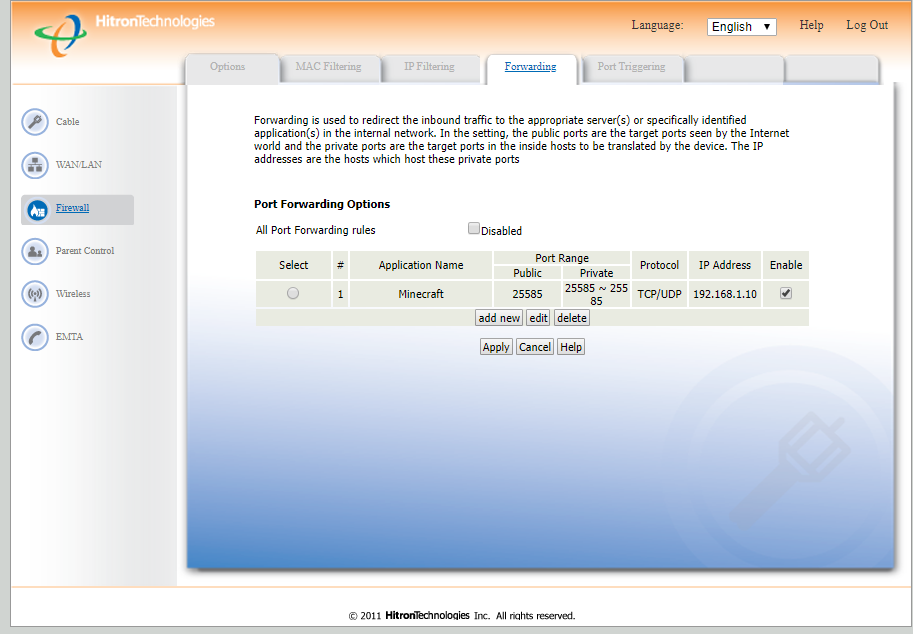This screenshot has height=634, width=913.
Task: Click the Cable sidebar icon
Action: click(x=35, y=122)
